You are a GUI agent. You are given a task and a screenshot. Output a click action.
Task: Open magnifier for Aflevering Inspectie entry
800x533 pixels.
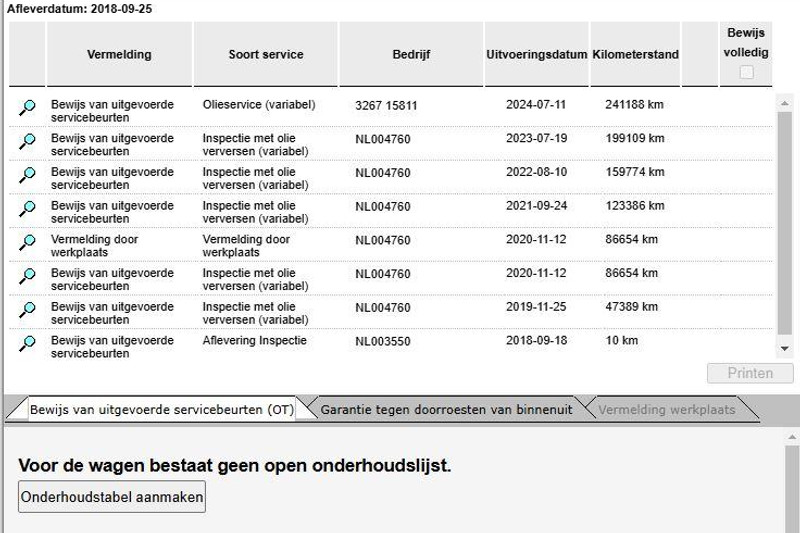tap(27, 344)
